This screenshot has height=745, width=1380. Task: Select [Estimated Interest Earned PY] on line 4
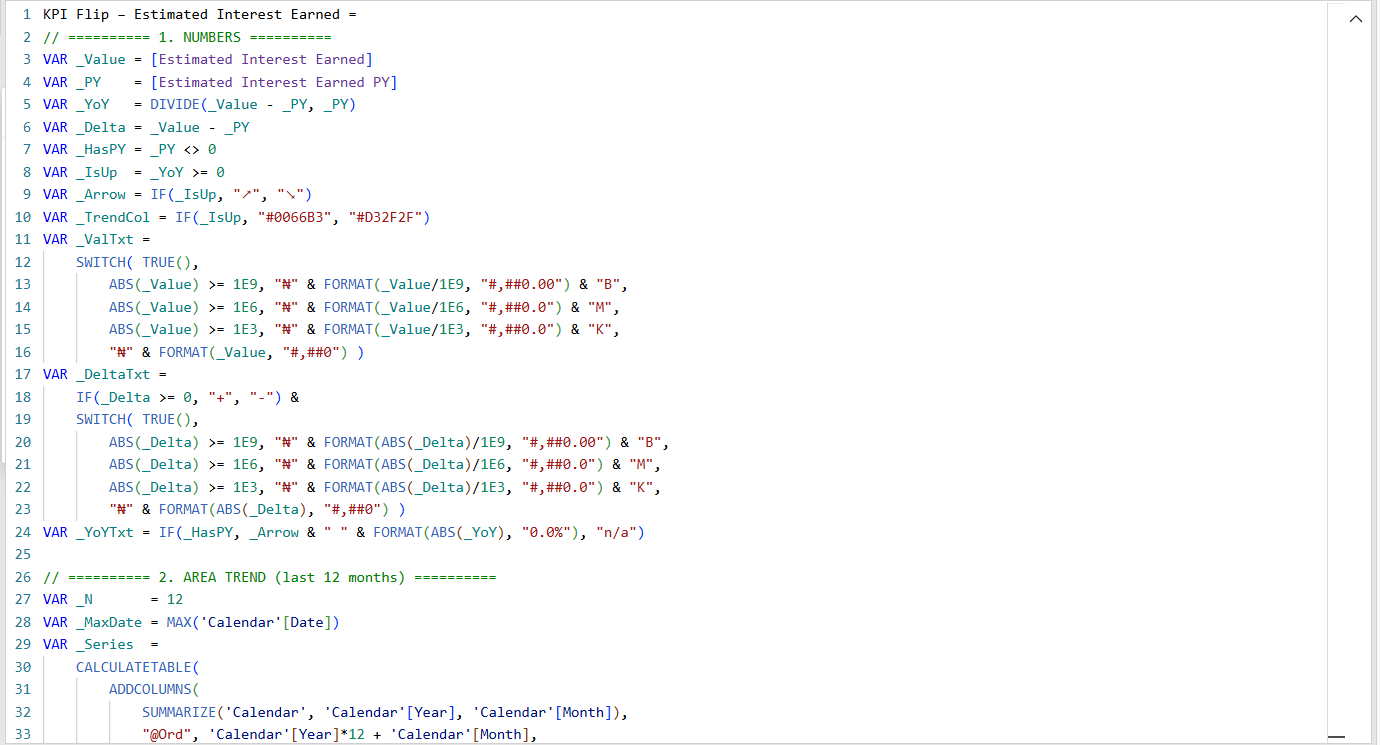tap(274, 82)
